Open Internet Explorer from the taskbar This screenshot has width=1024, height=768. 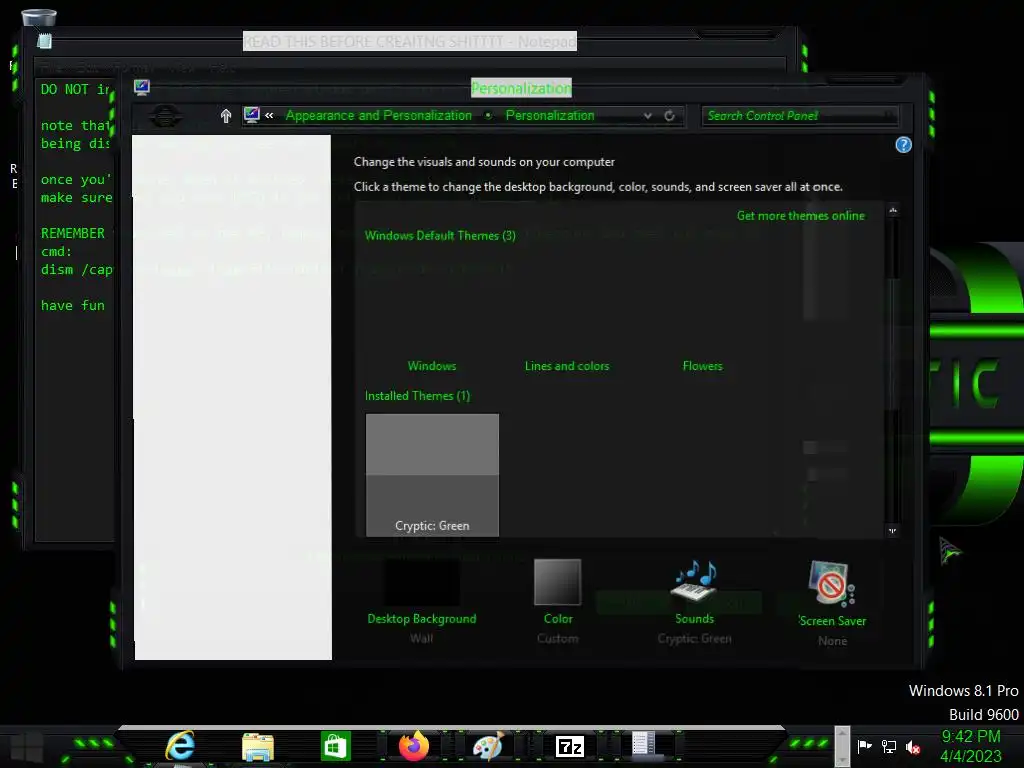tap(180, 746)
